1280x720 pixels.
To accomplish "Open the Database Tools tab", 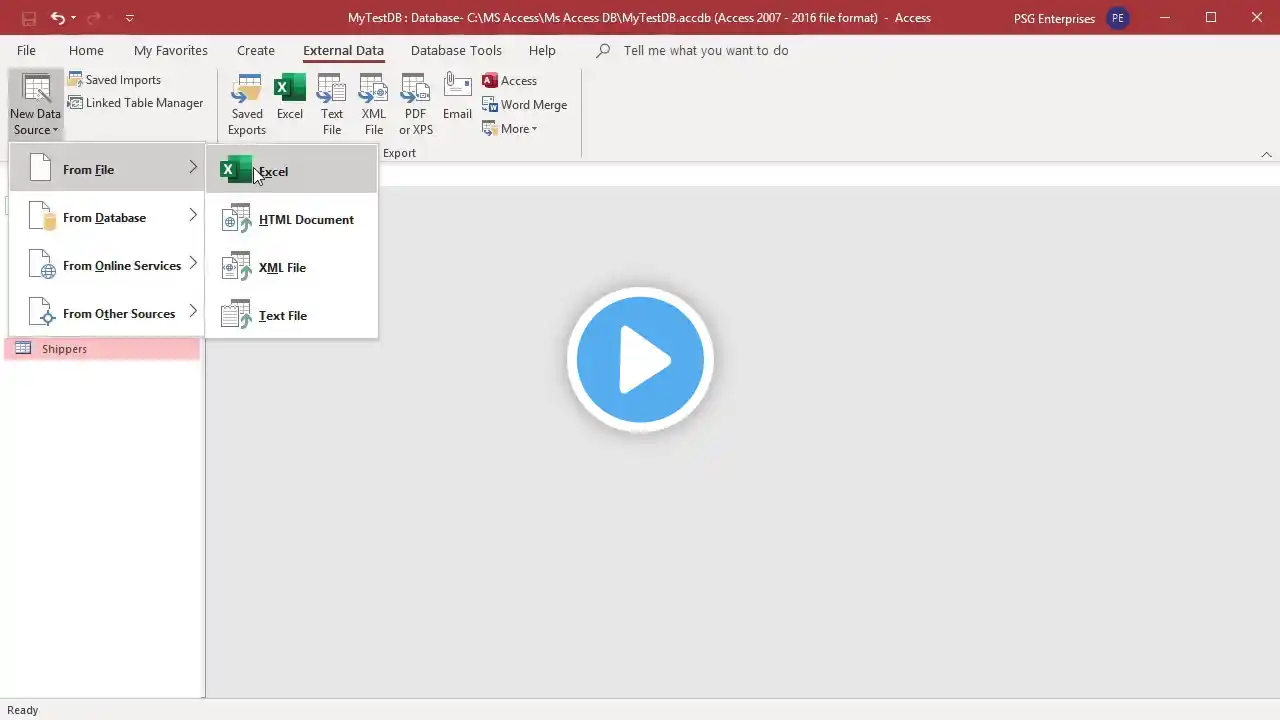I will pos(456,50).
